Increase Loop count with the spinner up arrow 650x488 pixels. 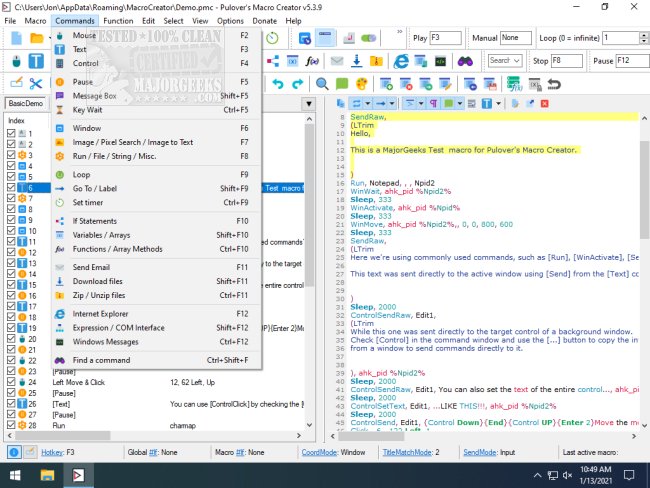[x=644, y=35]
